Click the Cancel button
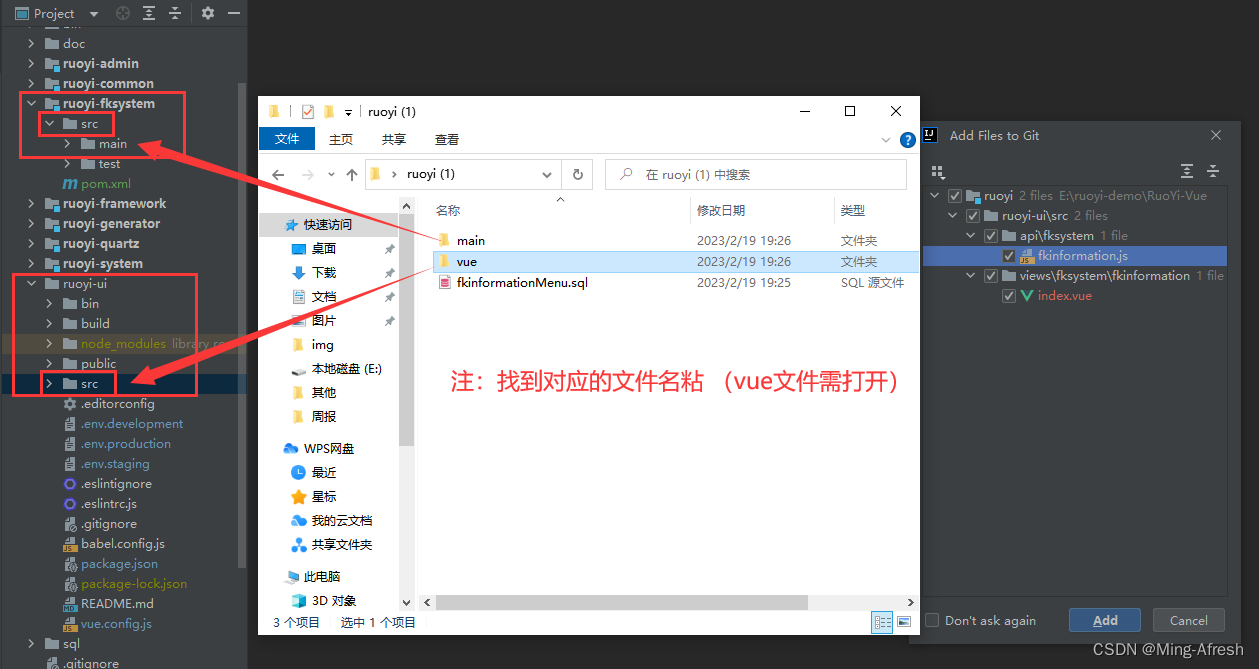This screenshot has height=669, width=1259. pyautogui.click(x=1188, y=620)
